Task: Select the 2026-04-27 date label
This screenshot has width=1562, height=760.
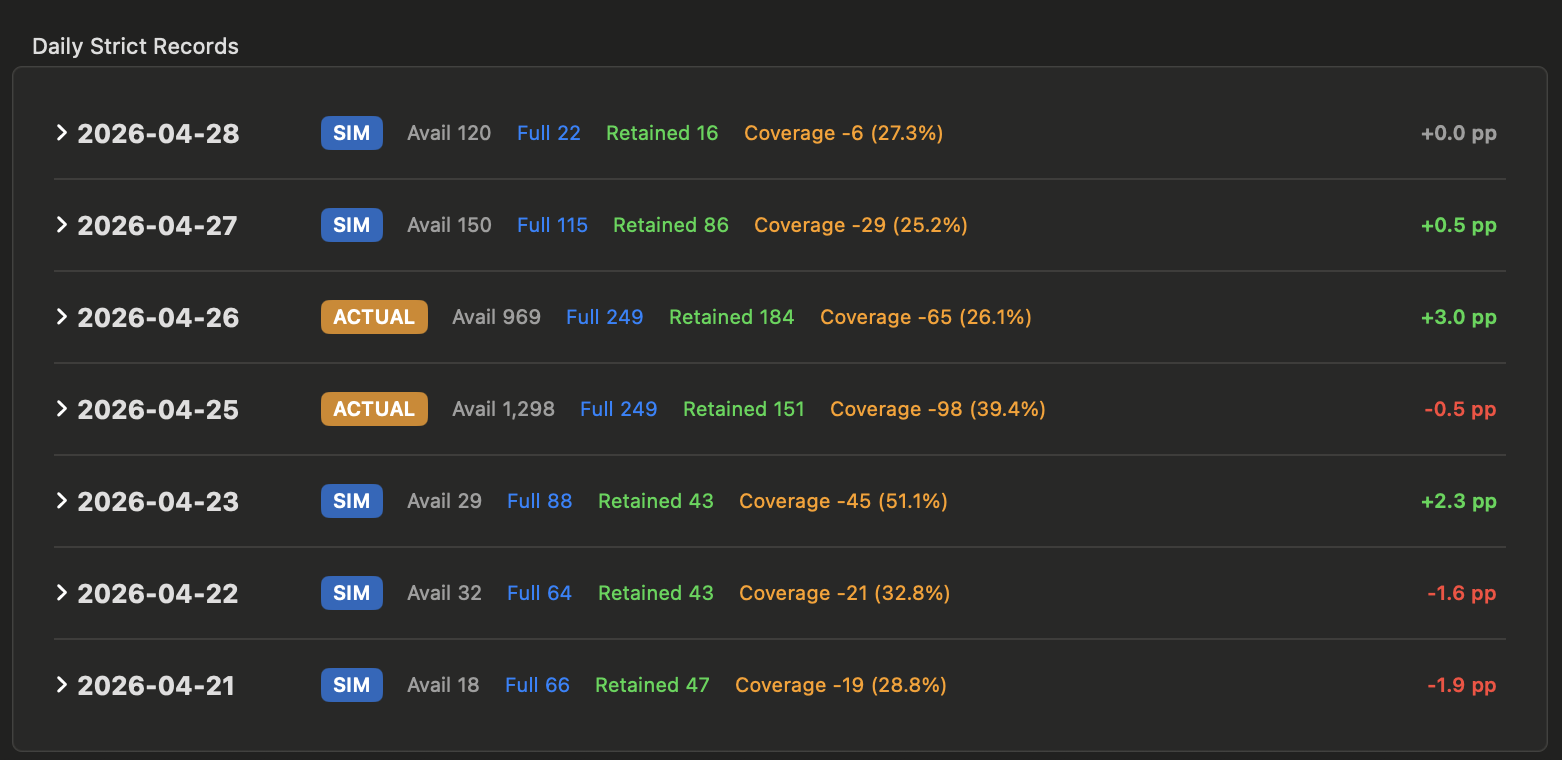Action: (x=158, y=225)
